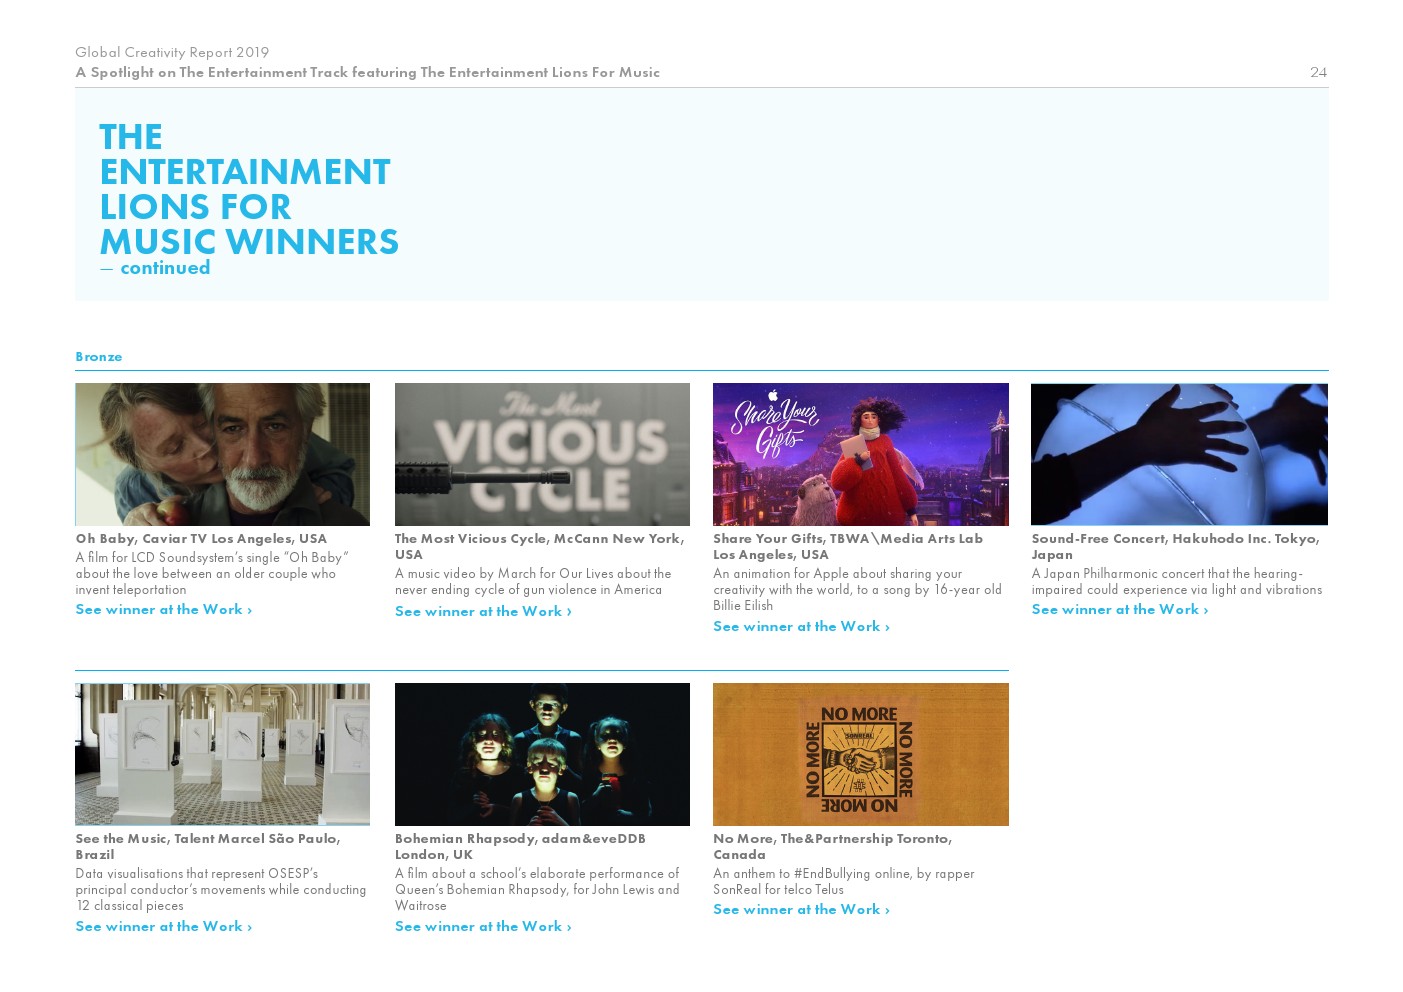Click The Most Vicious Cycle video image
Viewport: 1403px width, 992px height.
542,454
